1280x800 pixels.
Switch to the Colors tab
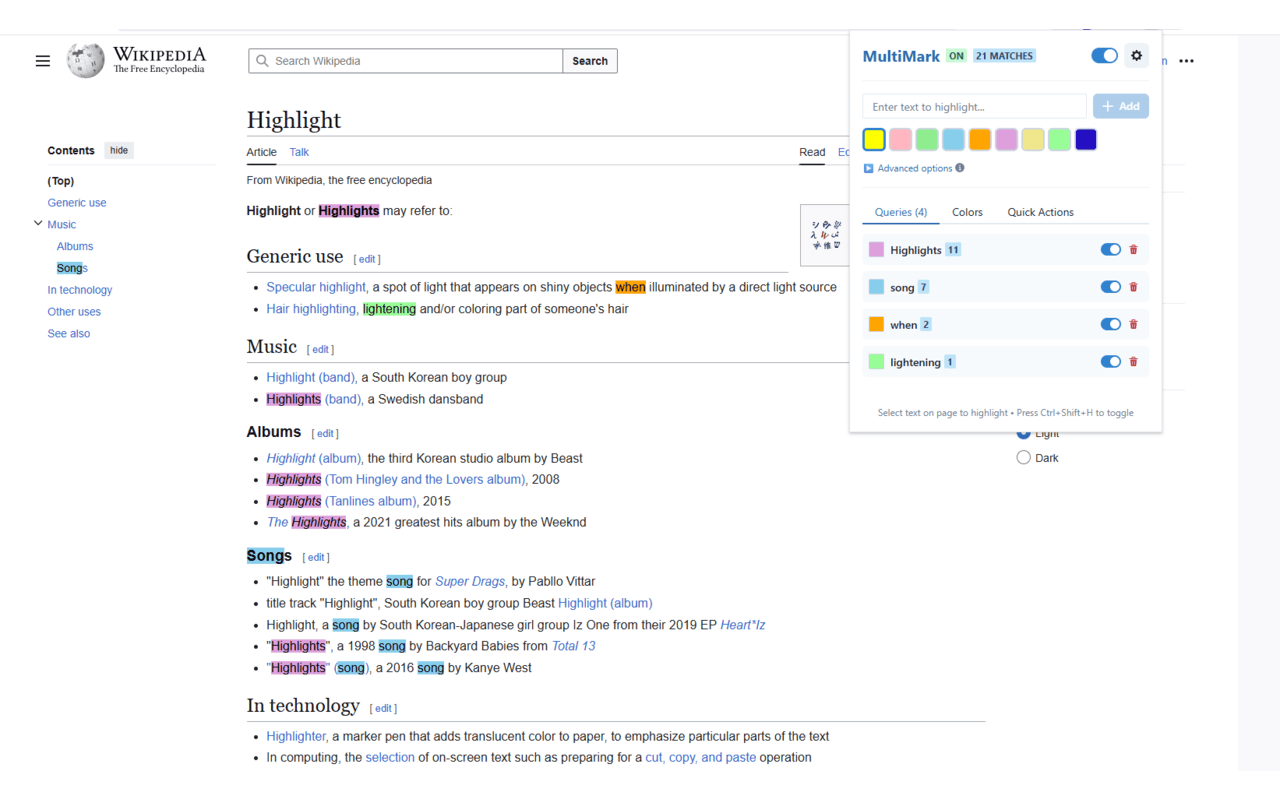pyautogui.click(x=967, y=212)
